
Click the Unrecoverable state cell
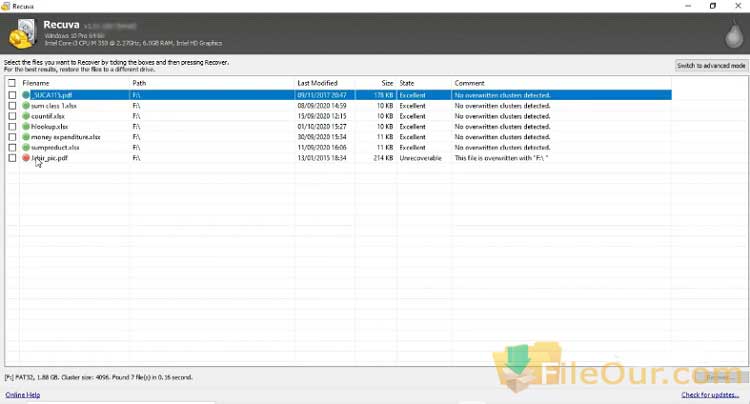point(420,158)
